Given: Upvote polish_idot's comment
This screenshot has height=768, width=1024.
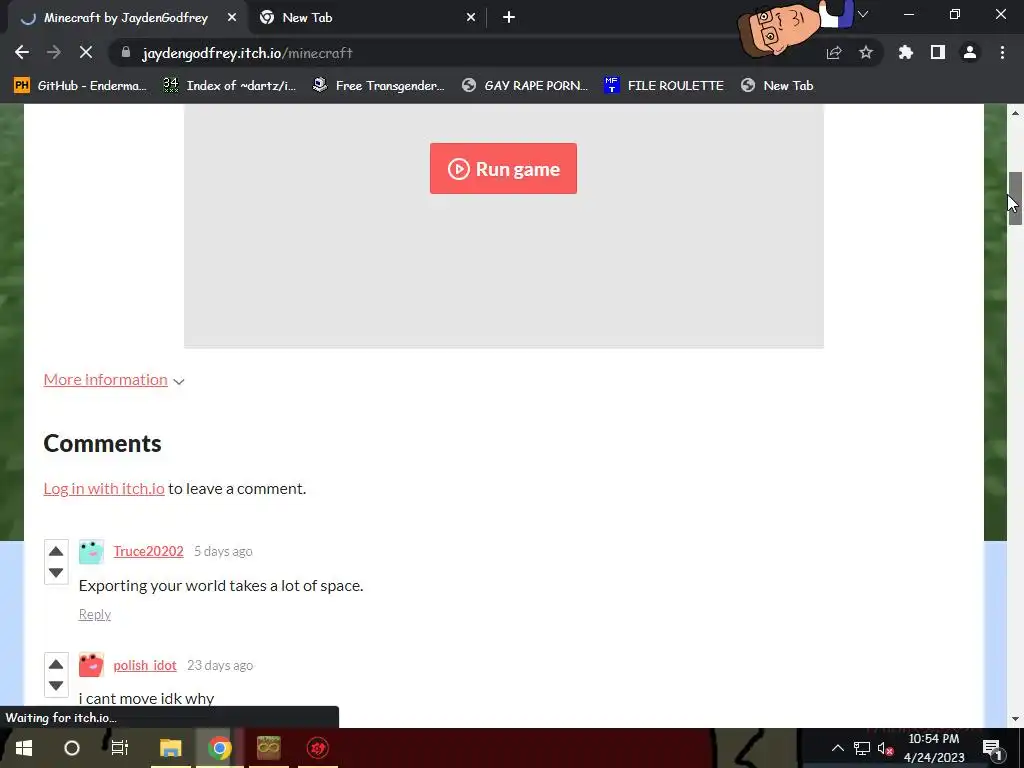Looking at the screenshot, I should pyautogui.click(x=56, y=664).
